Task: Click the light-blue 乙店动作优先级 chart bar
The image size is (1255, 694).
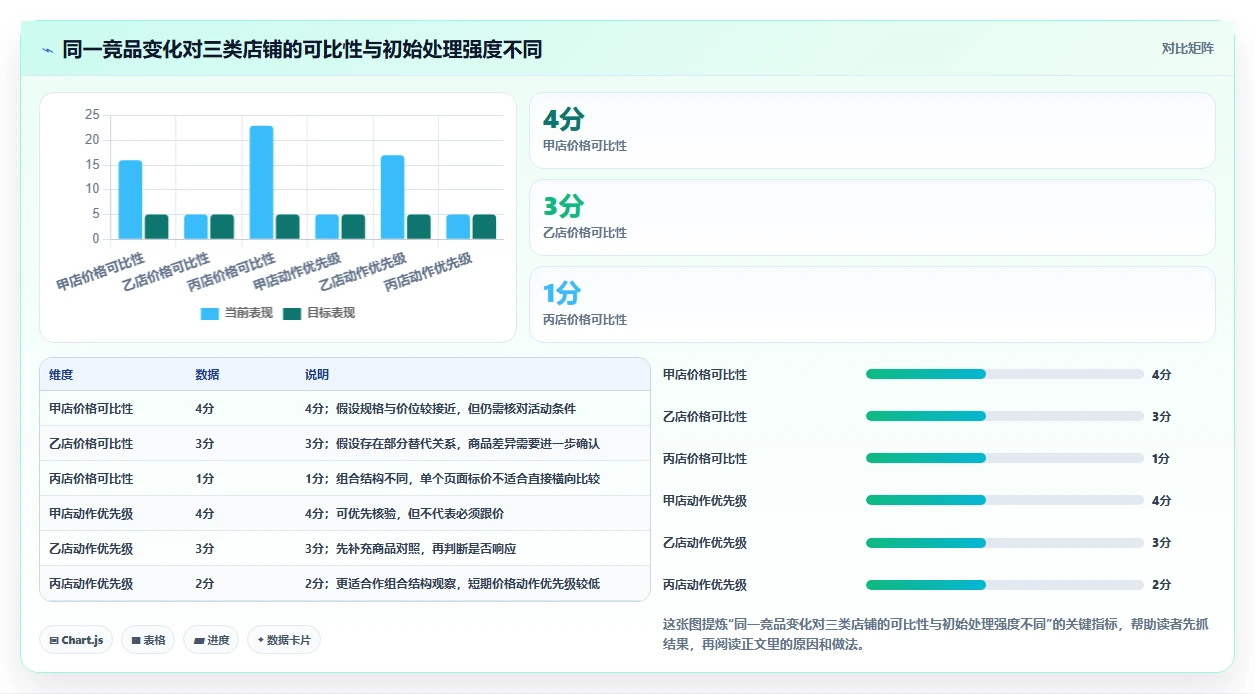Action: coord(392,197)
